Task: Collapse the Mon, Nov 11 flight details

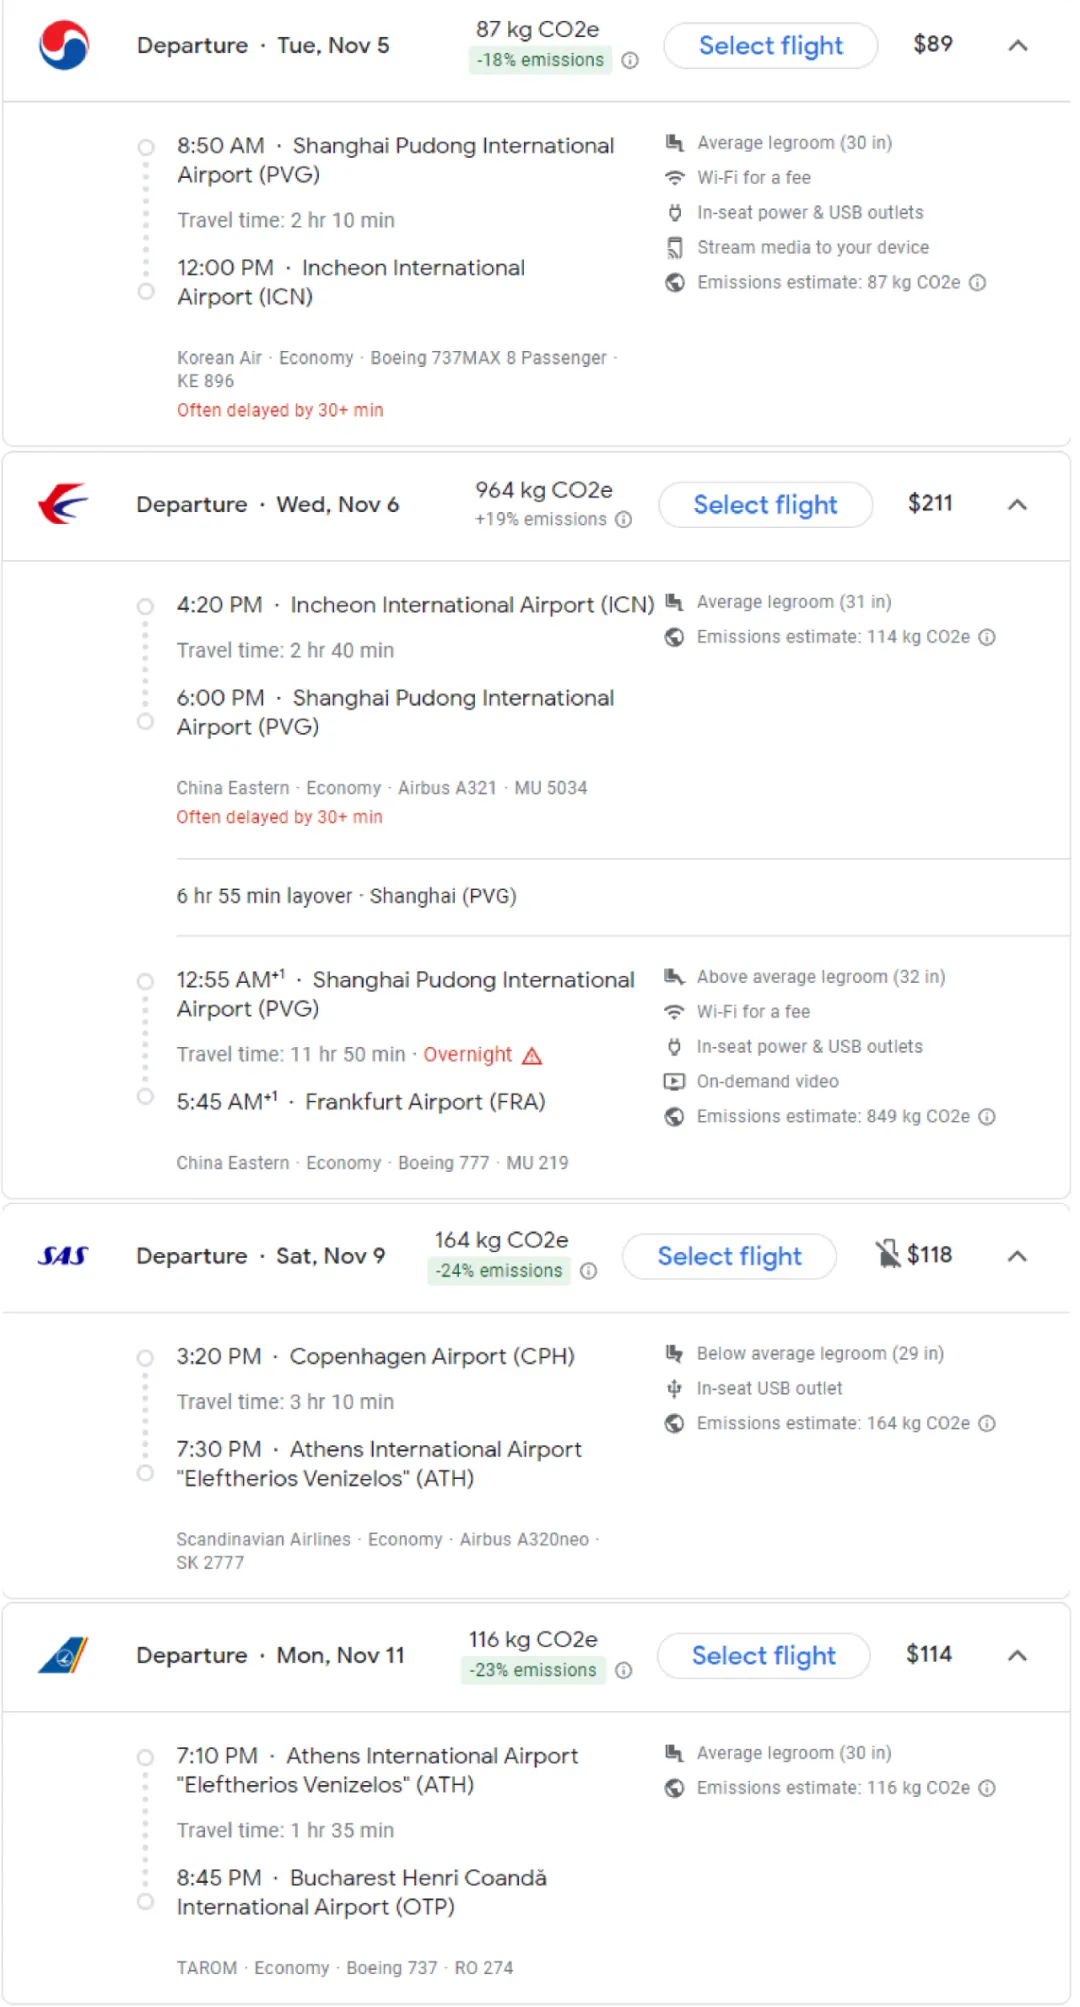Action: click(1017, 1655)
